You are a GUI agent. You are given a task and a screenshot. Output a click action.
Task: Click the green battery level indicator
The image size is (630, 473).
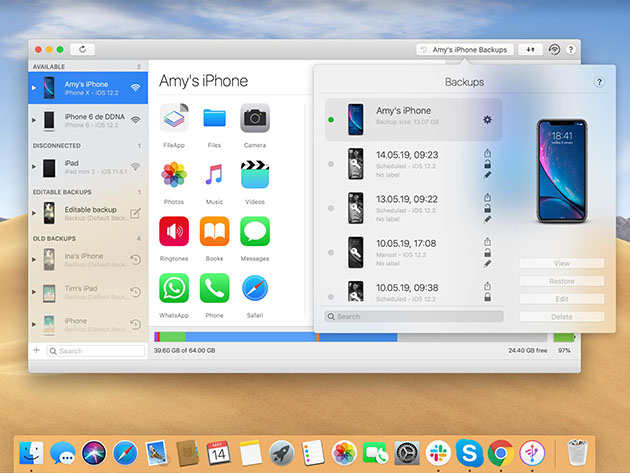point(564,337)
